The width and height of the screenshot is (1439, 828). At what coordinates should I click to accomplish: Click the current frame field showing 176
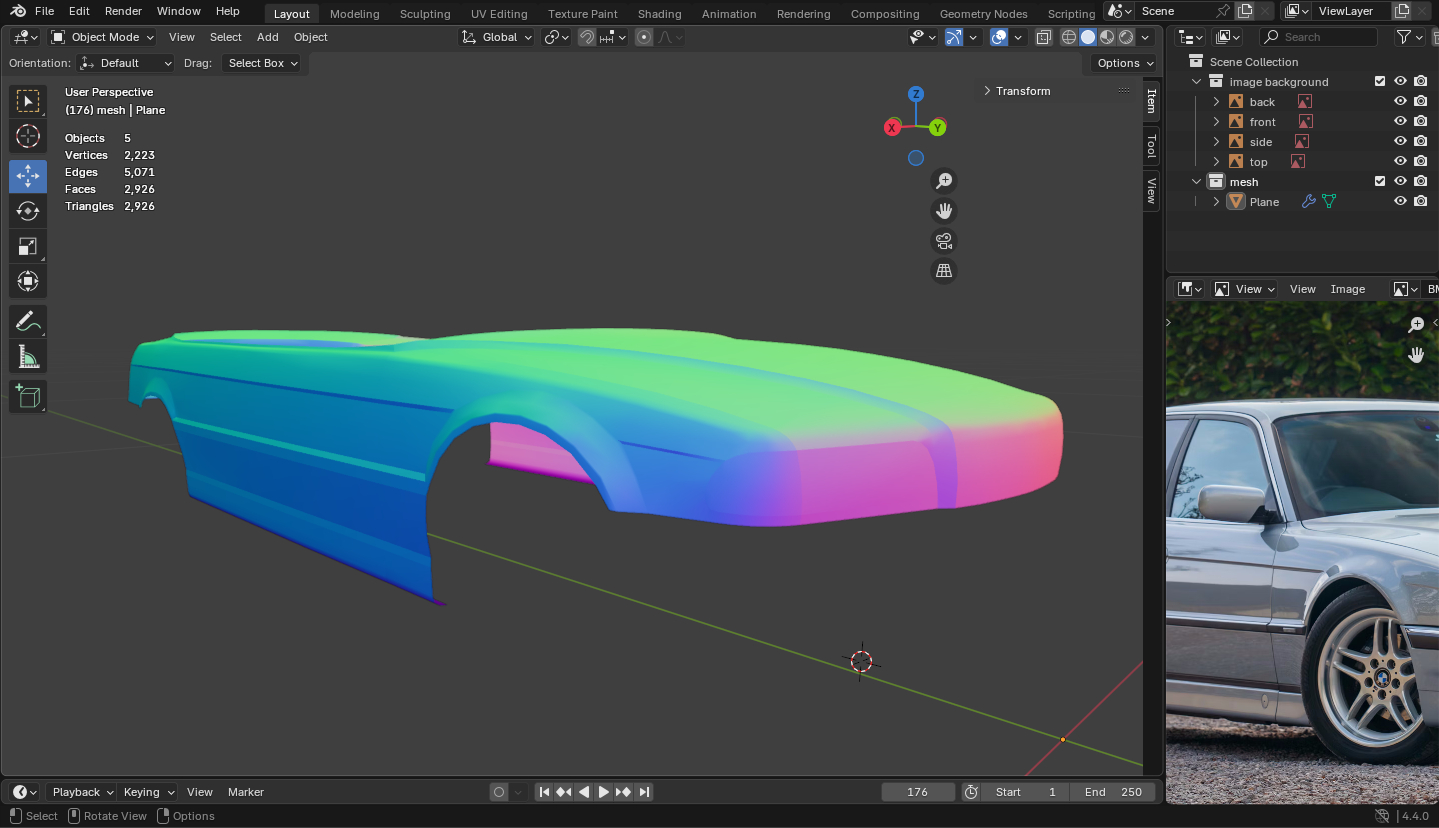(917, 792)
